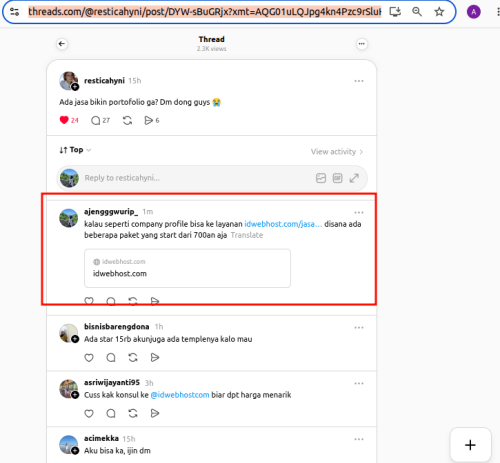Click the '1h' timestamp on bisnisbarengdona's reply
This screenshot has height=463, width=500.
click(x=159, y=327)
